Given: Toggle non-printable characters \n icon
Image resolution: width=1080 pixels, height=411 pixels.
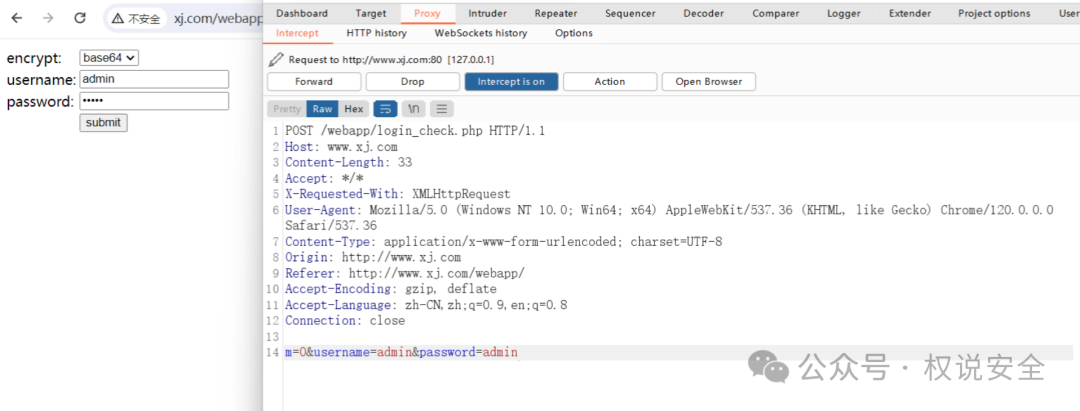Looking at the screenshot, I should [x=413, y=109].
